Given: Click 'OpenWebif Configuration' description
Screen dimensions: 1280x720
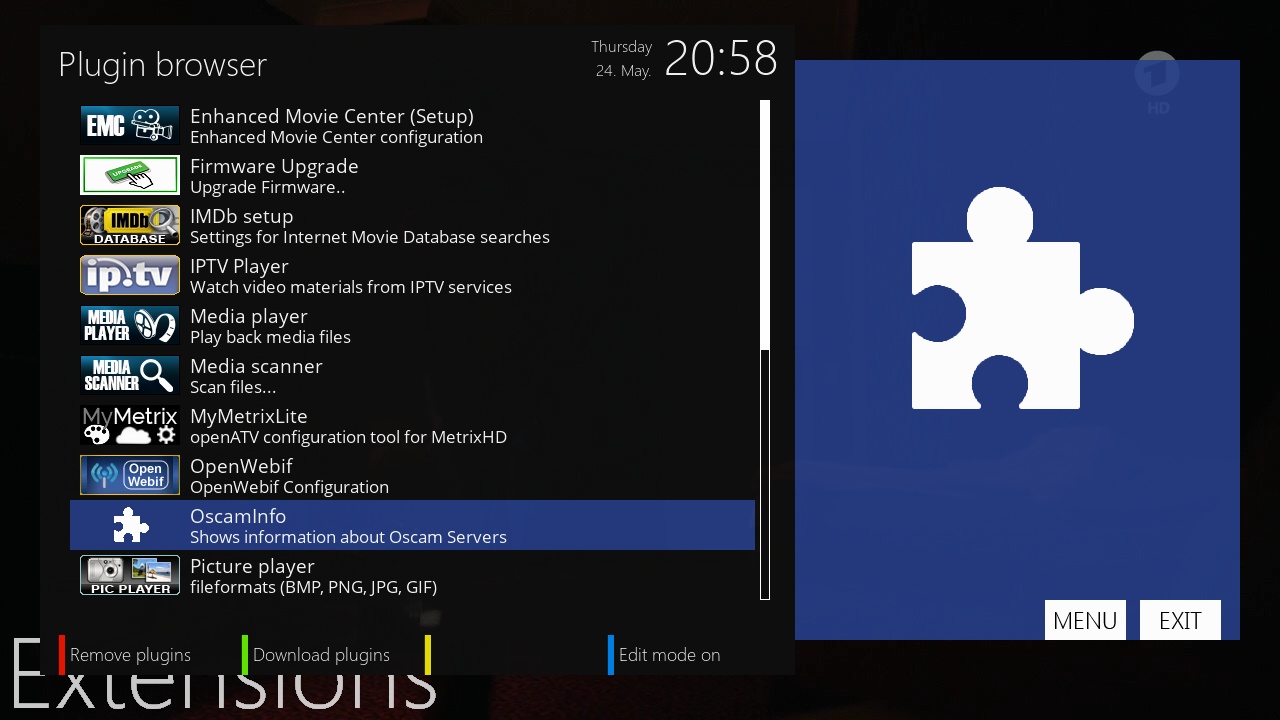Looking at the screenshot, I should pos(289,488).
